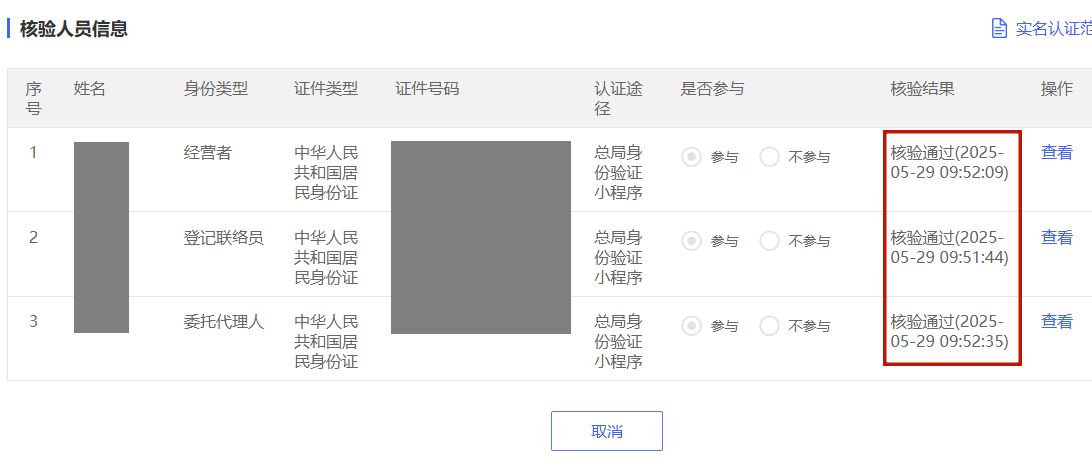The image size is (1092, 467).
Task: Click the 核验结果 column header
Action: (922, 89)
